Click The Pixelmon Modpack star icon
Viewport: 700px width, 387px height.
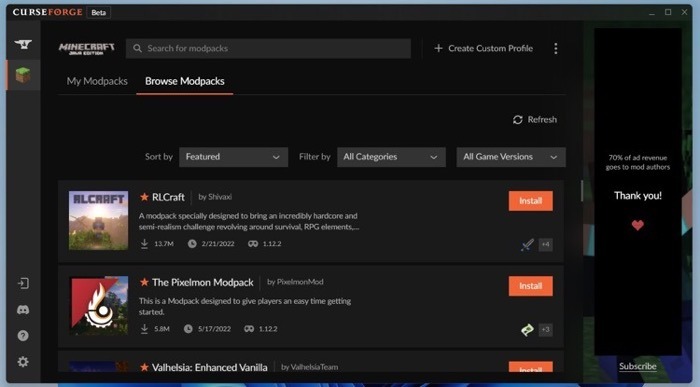pos(144,282)
